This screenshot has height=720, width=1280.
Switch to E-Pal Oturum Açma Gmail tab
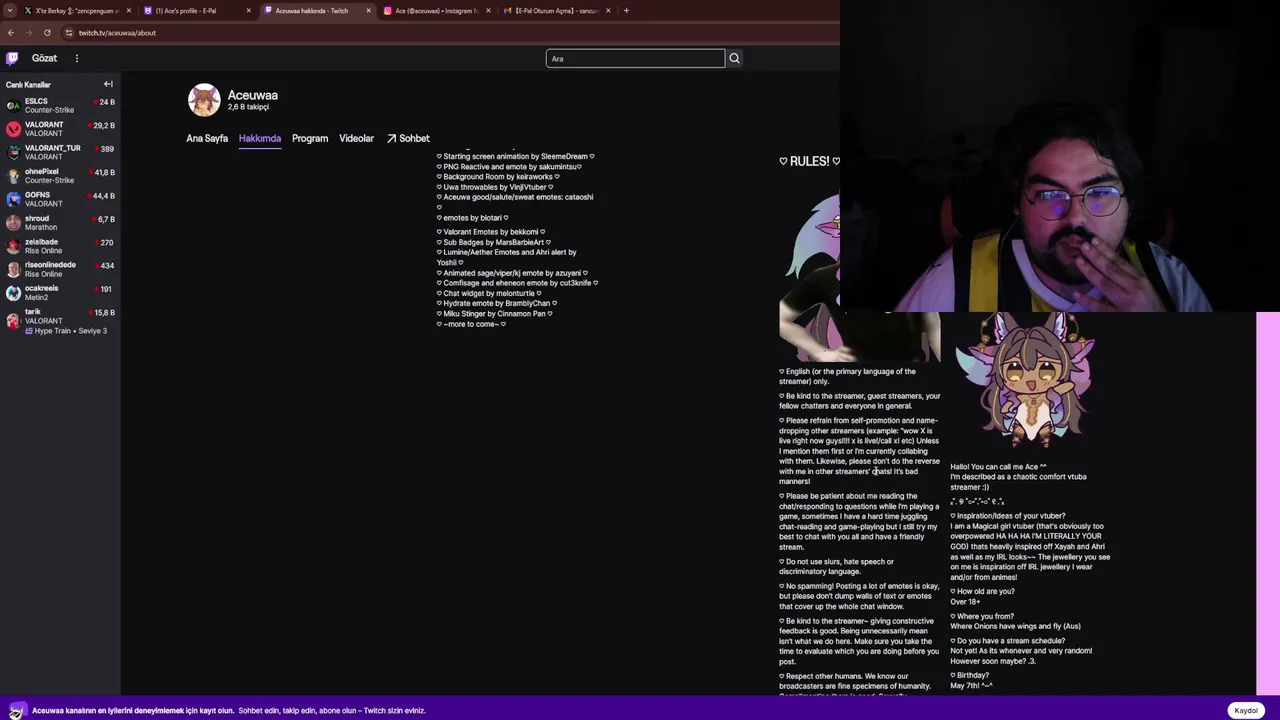tap(556, 11)
